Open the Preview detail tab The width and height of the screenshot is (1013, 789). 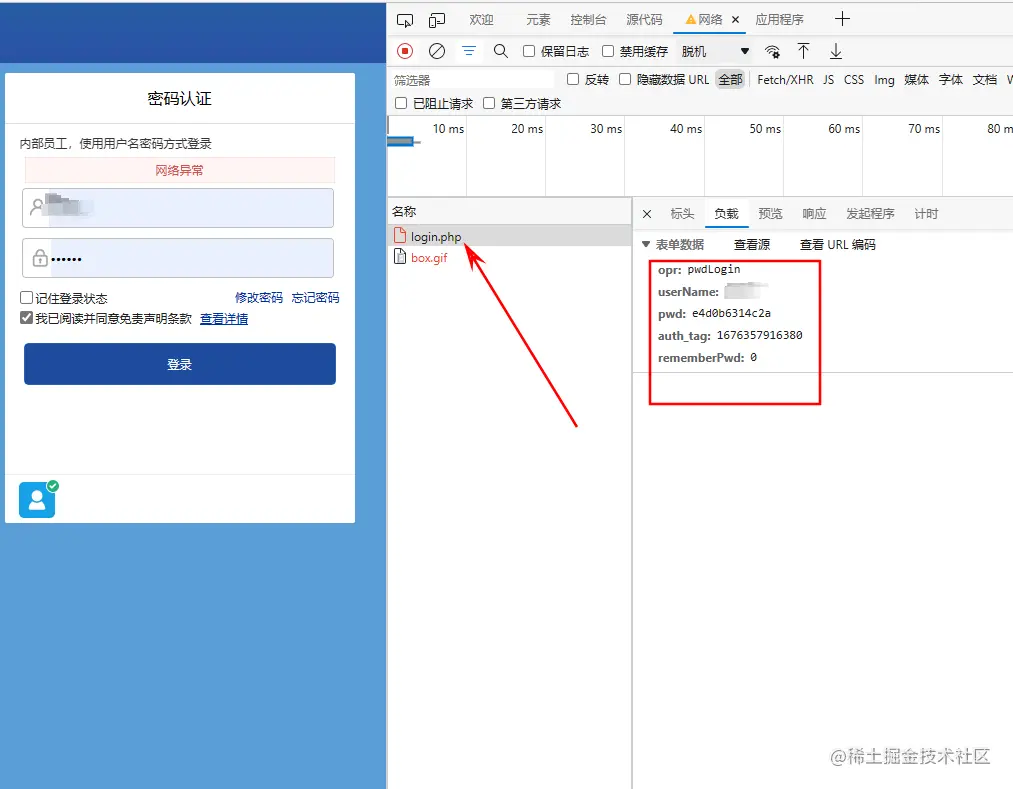tap(770, 214)
